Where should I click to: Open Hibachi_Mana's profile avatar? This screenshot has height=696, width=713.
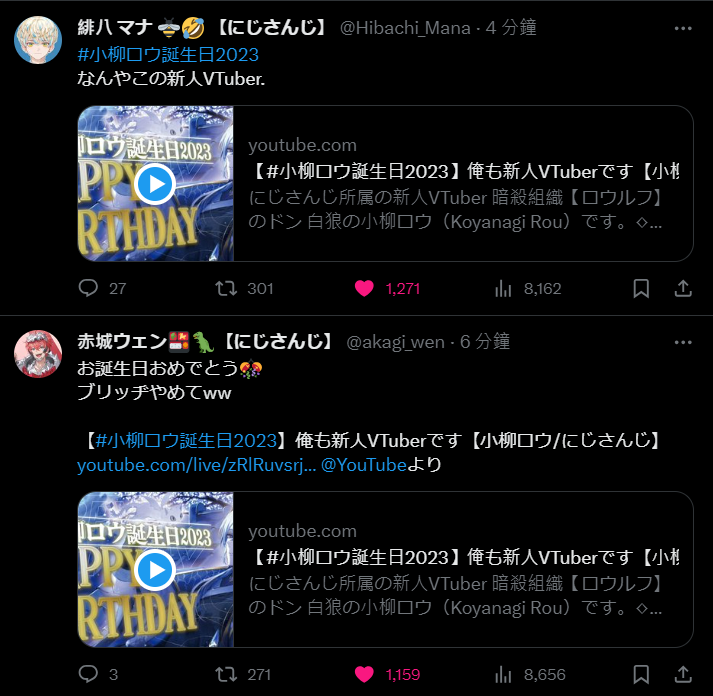pos(38,40)
